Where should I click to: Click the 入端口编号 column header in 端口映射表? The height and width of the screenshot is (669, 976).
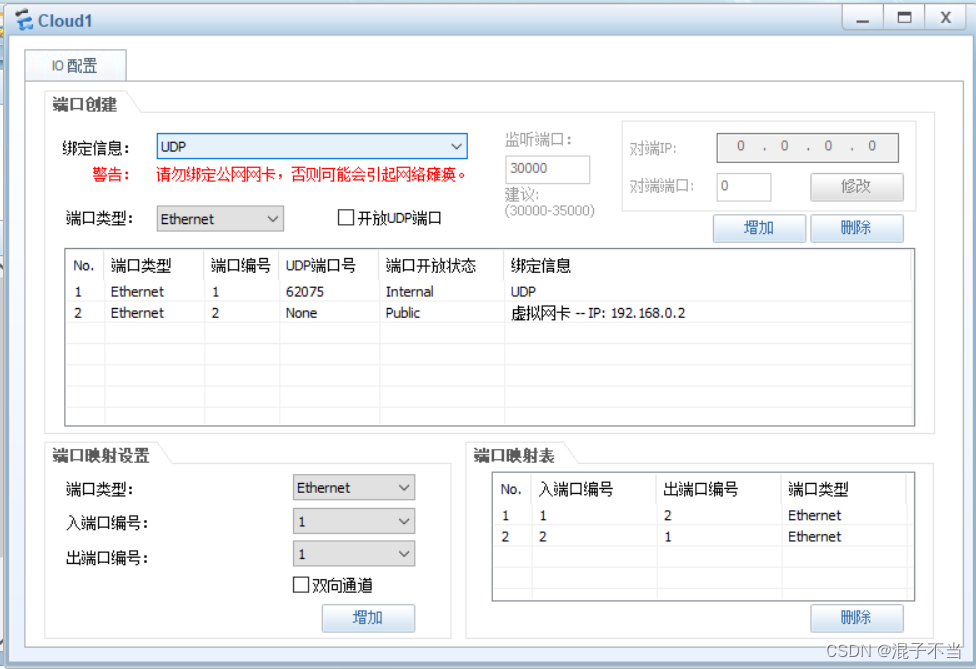594,489
